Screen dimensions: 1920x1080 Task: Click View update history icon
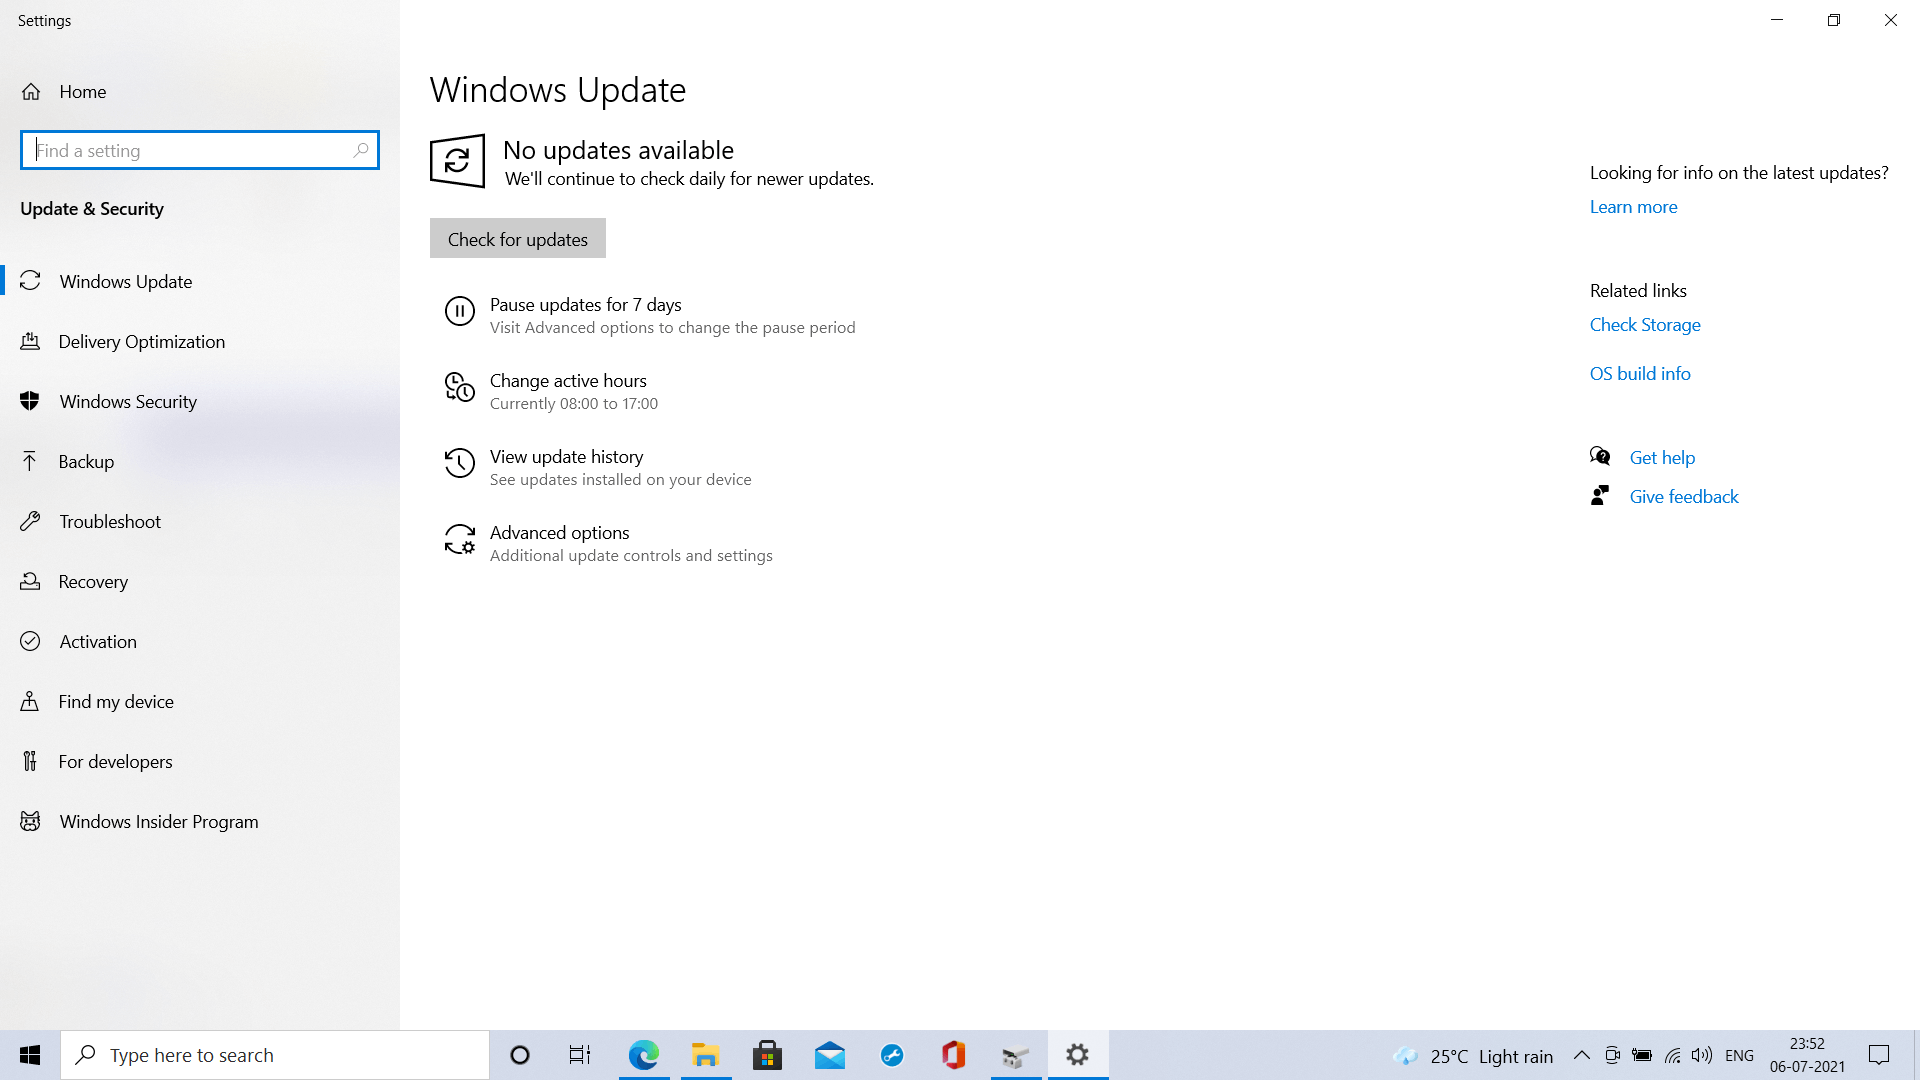[x=460, y=463]
